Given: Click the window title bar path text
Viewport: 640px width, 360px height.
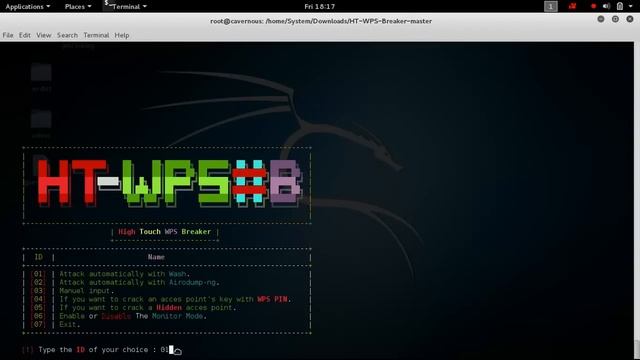Looking at the screenshot, I should point(321,21).
